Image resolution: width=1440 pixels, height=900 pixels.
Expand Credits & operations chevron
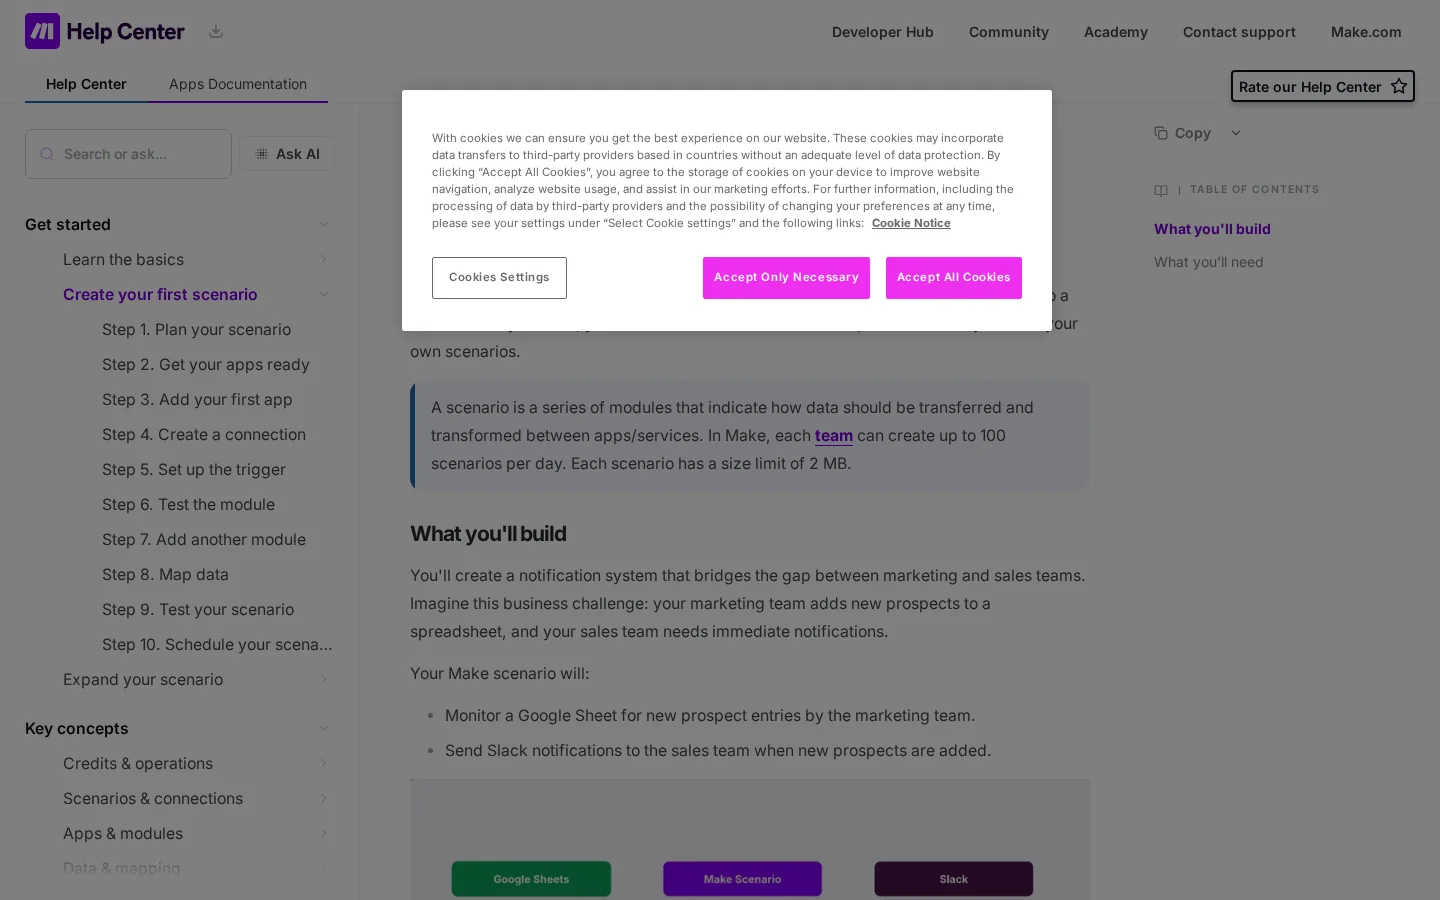tap(324, 763)
